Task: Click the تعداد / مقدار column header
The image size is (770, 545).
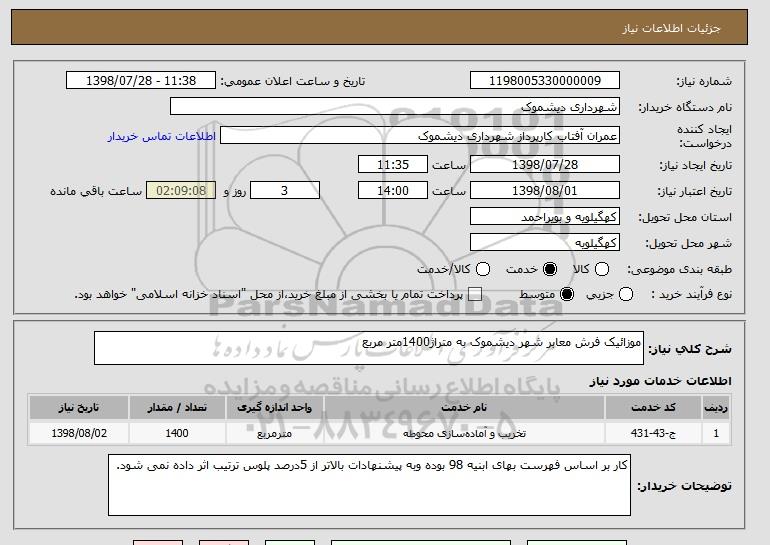Action: pyautogui.click(x=177, y=408)
